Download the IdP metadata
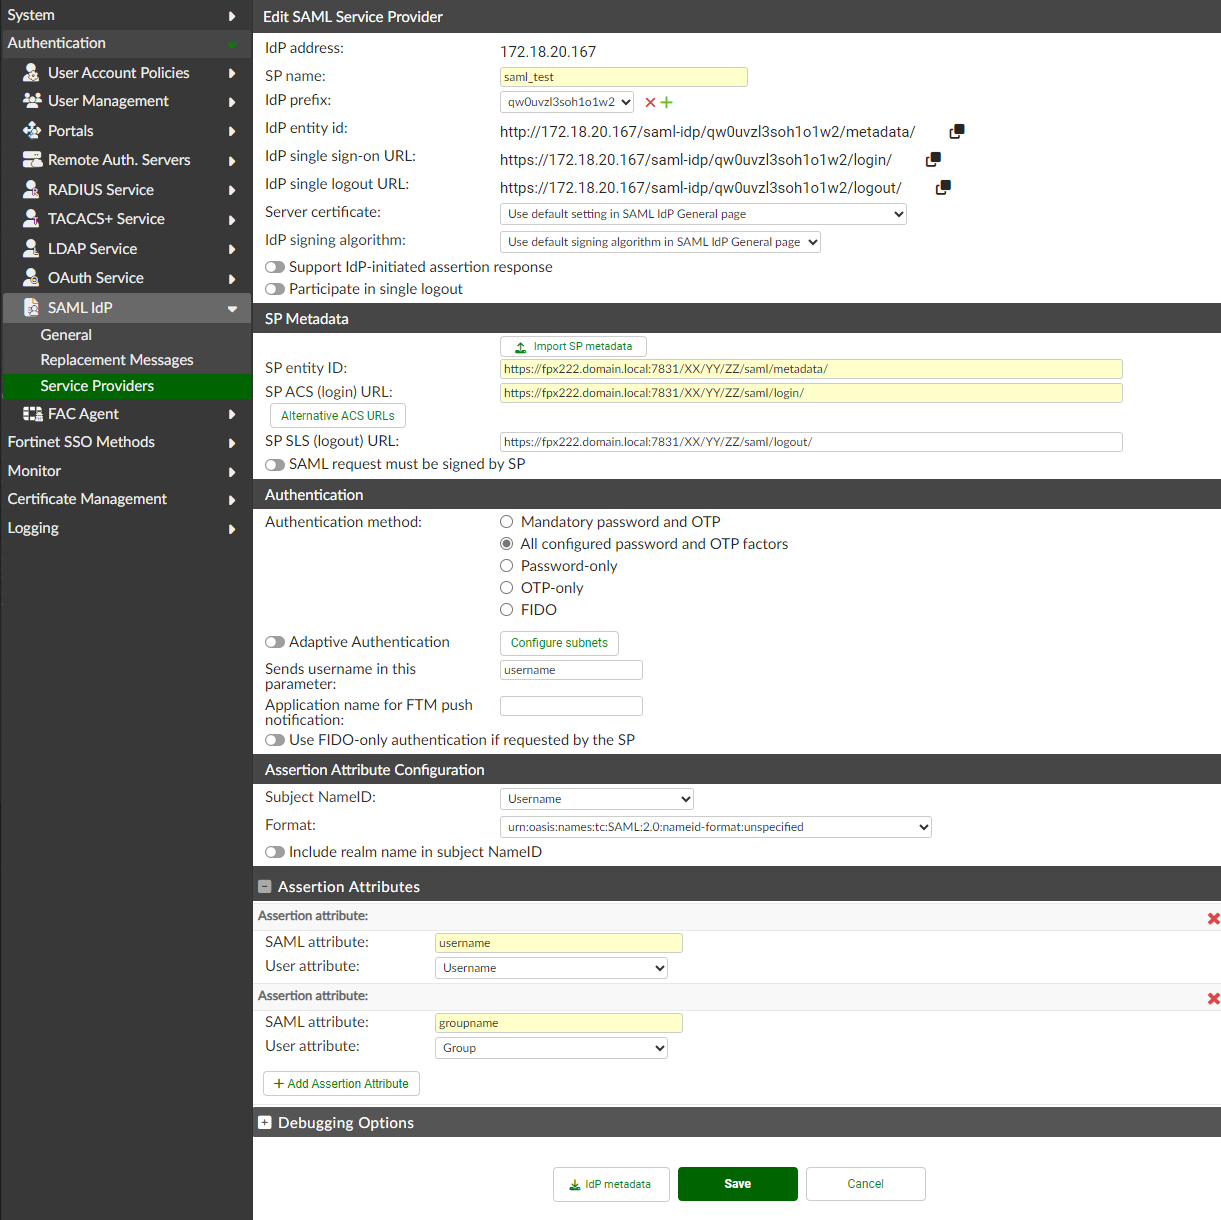The width and height of the screenshot is (1221, 1220). coord(611,1184)
